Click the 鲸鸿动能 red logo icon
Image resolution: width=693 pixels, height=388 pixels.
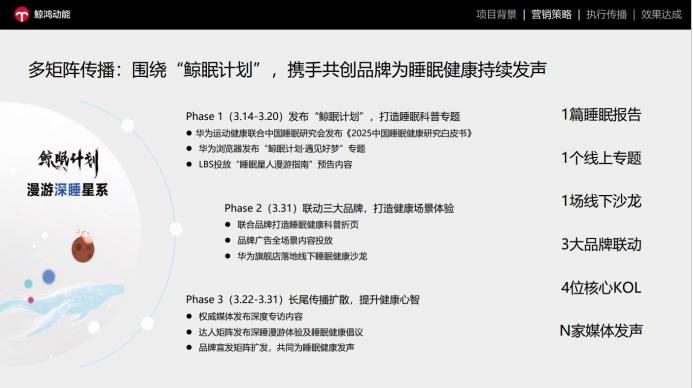click(x=21, y=15)
